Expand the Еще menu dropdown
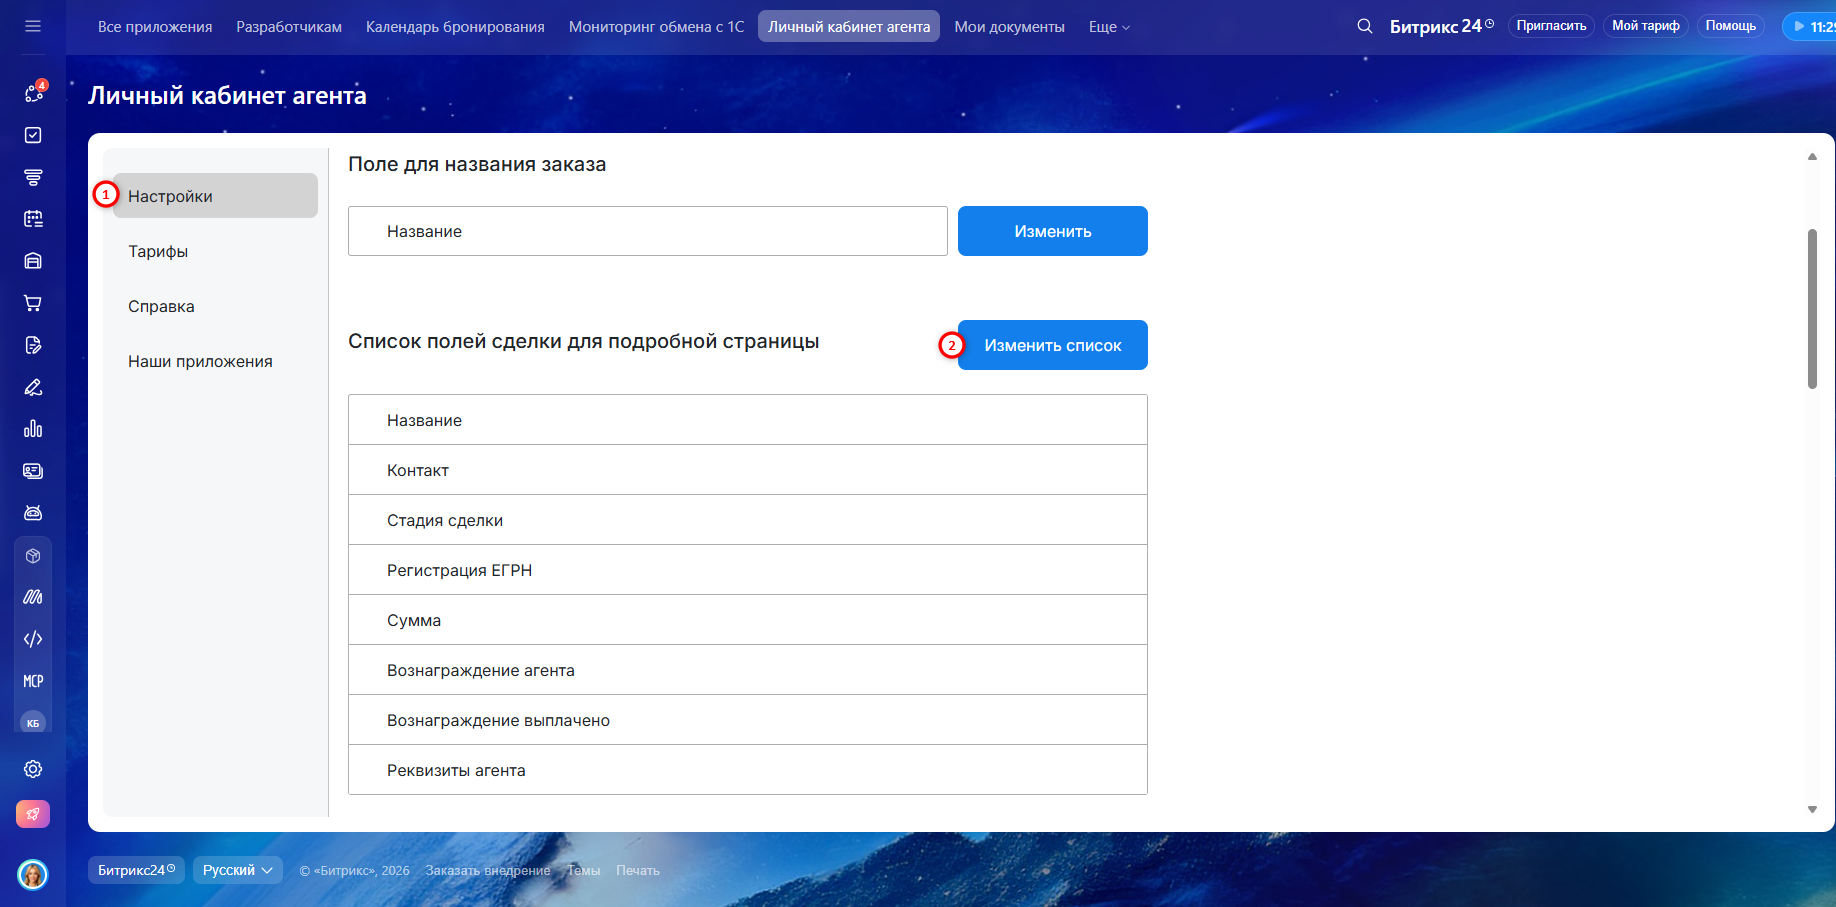The image size is (1836, 907). pyautogui.click(x=1109, y=27)
